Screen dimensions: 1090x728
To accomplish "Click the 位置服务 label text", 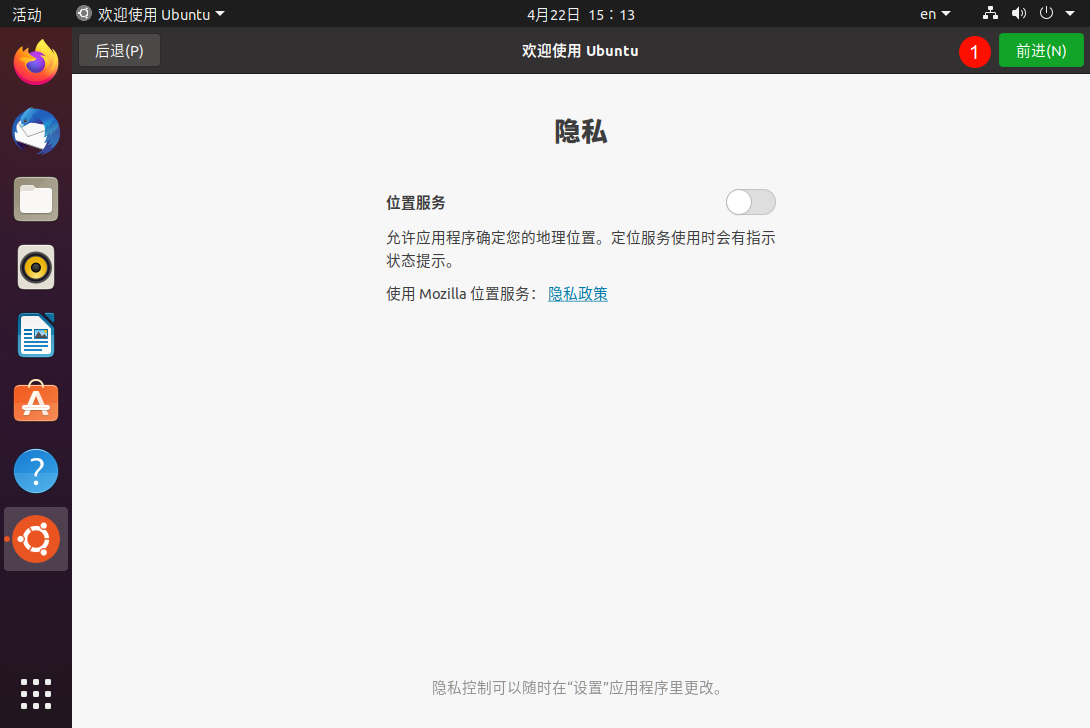I will [416, 203].
